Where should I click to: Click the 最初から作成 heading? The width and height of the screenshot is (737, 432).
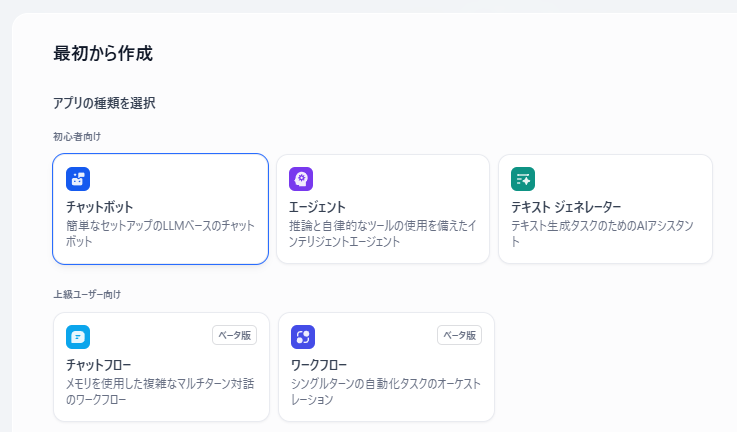coord(103,54)
